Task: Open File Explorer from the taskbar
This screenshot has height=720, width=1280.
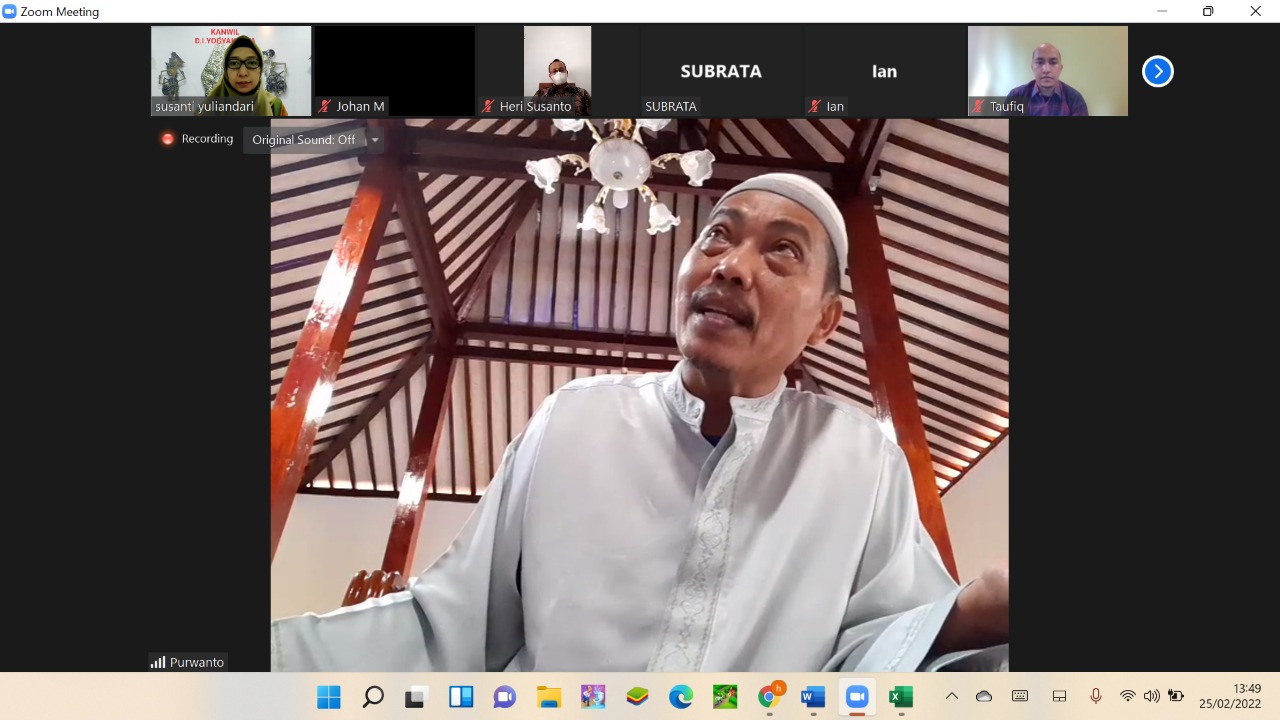Action: [x=548, y=697]
